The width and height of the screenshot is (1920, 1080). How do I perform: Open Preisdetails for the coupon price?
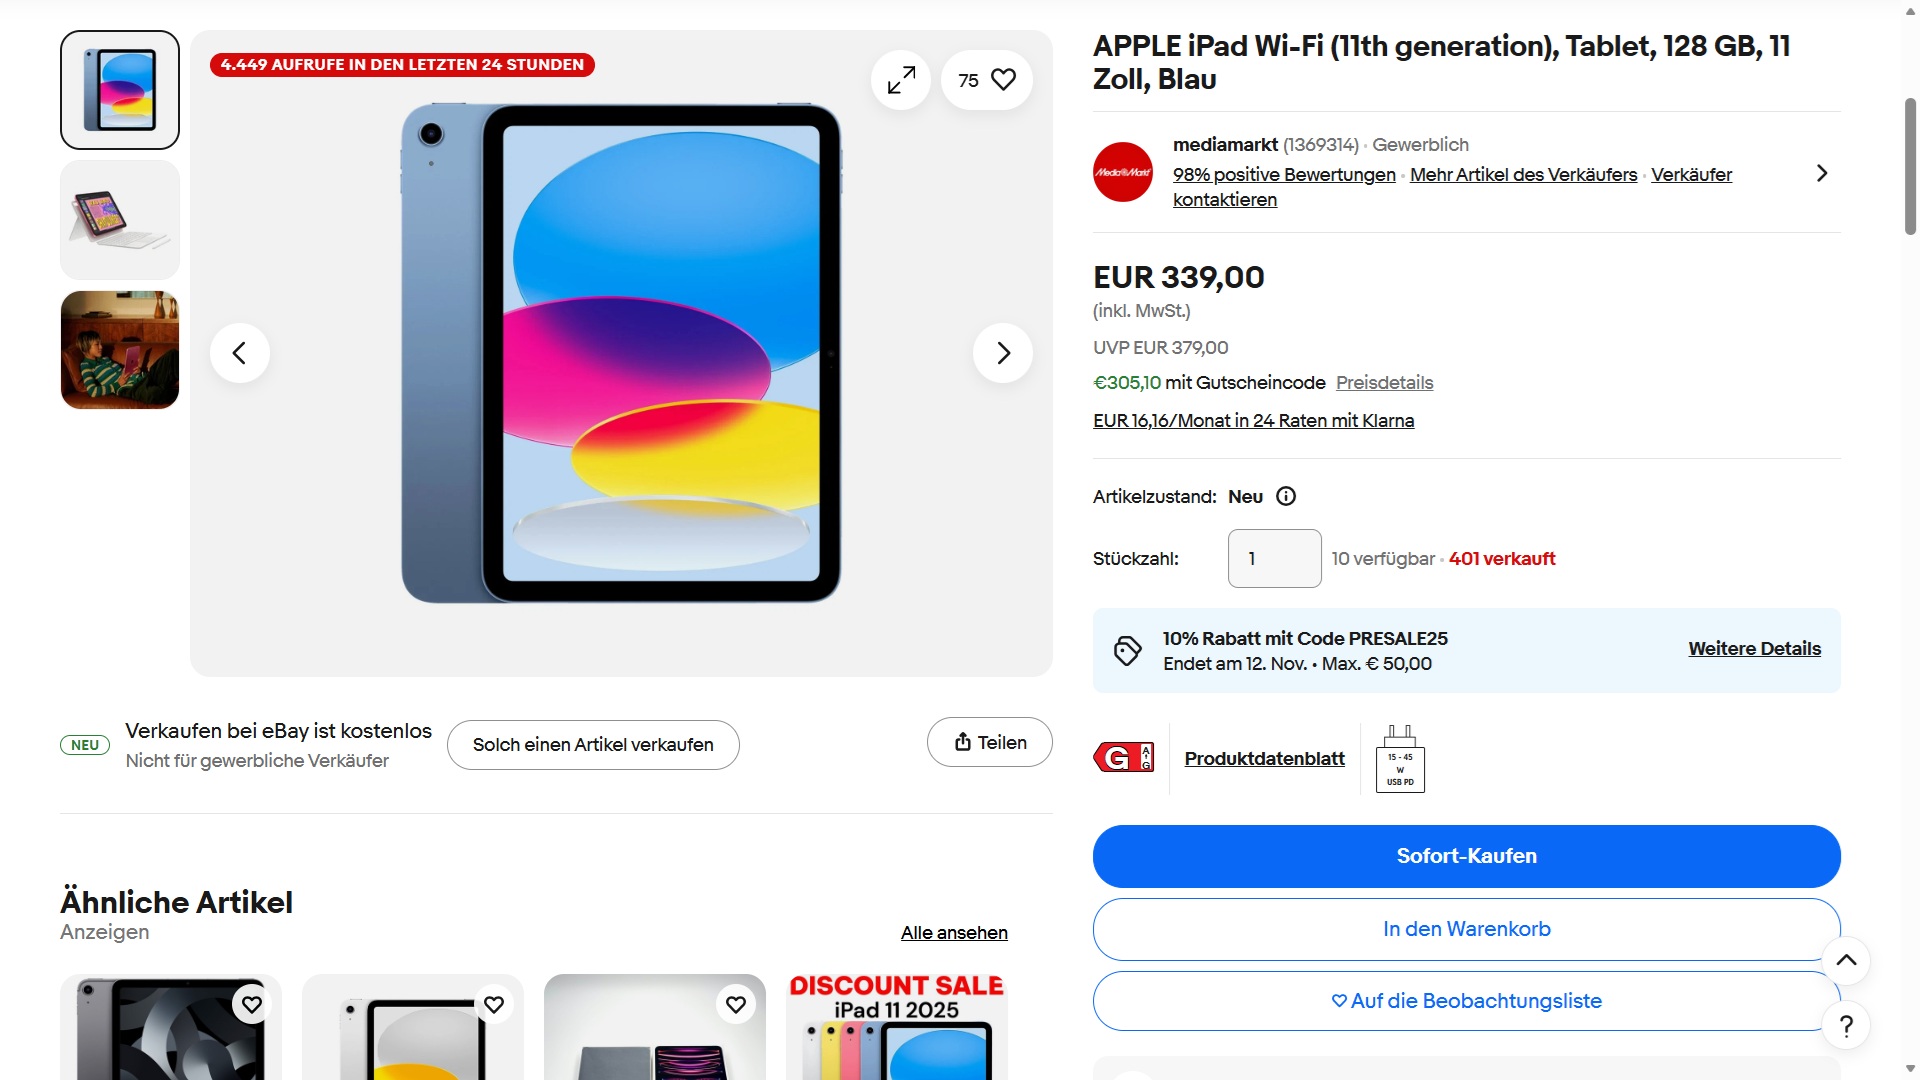coord(1384,383)
